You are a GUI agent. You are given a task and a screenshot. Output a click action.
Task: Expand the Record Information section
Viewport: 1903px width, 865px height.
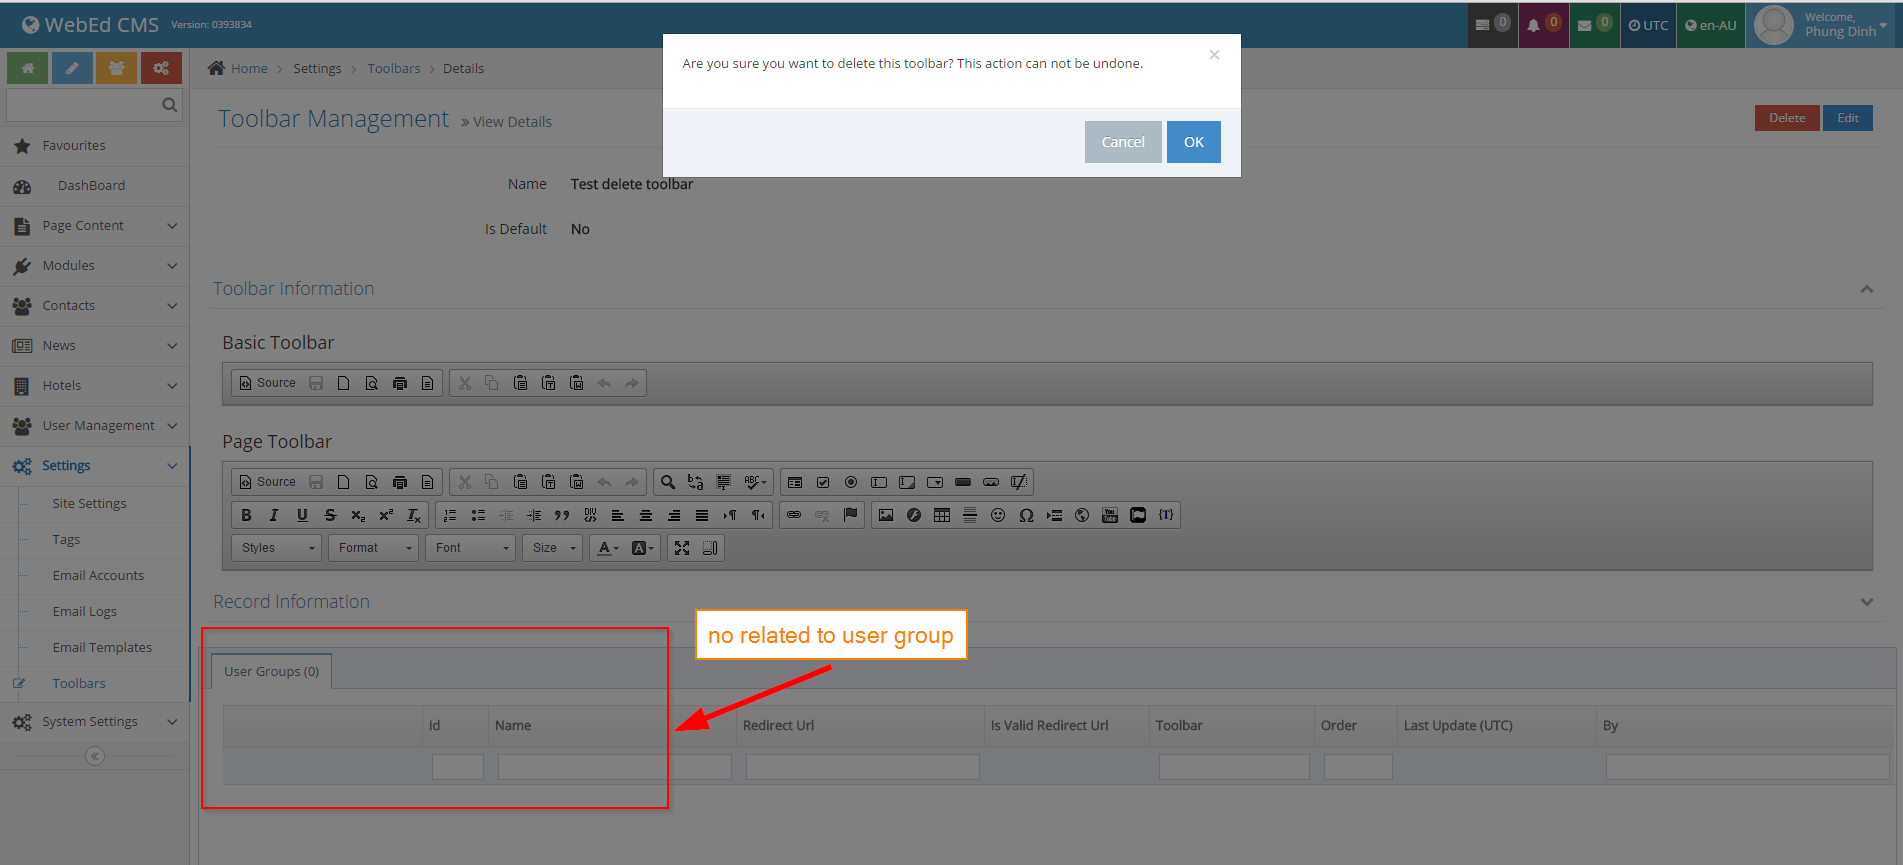click(x=1866, y=602)
